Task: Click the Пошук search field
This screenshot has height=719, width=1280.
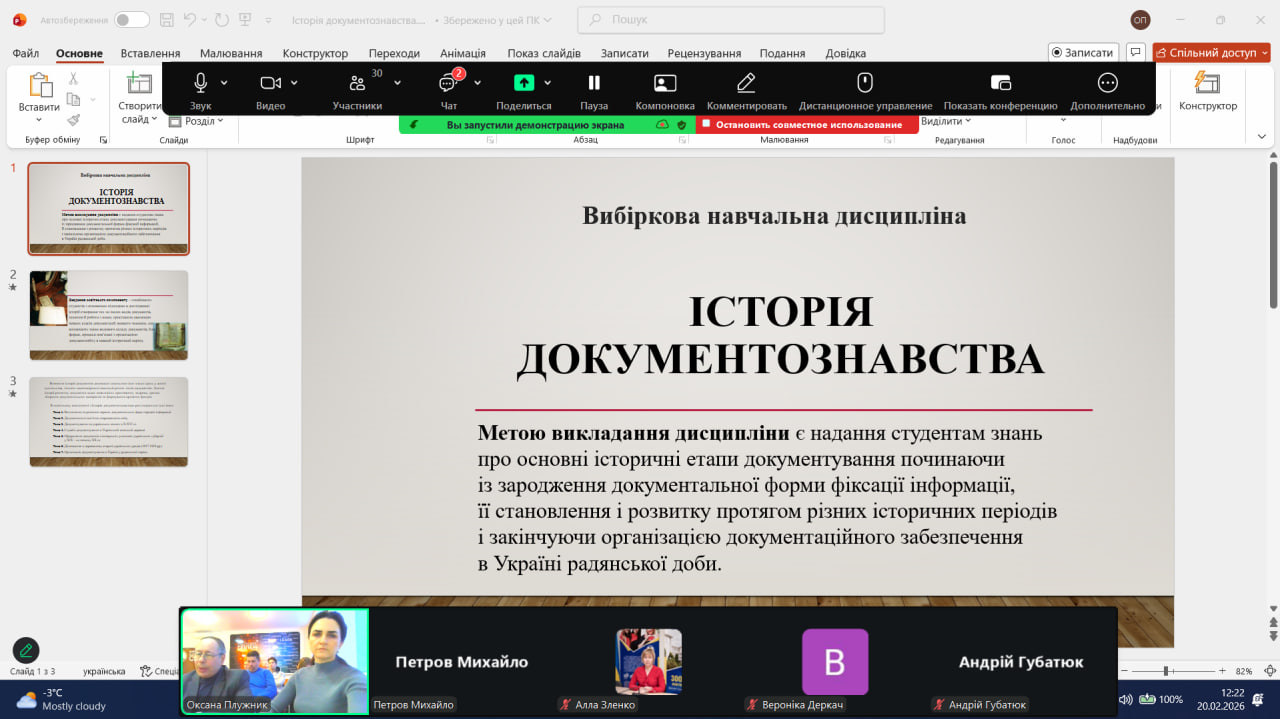Action: [x=731, y=20]
